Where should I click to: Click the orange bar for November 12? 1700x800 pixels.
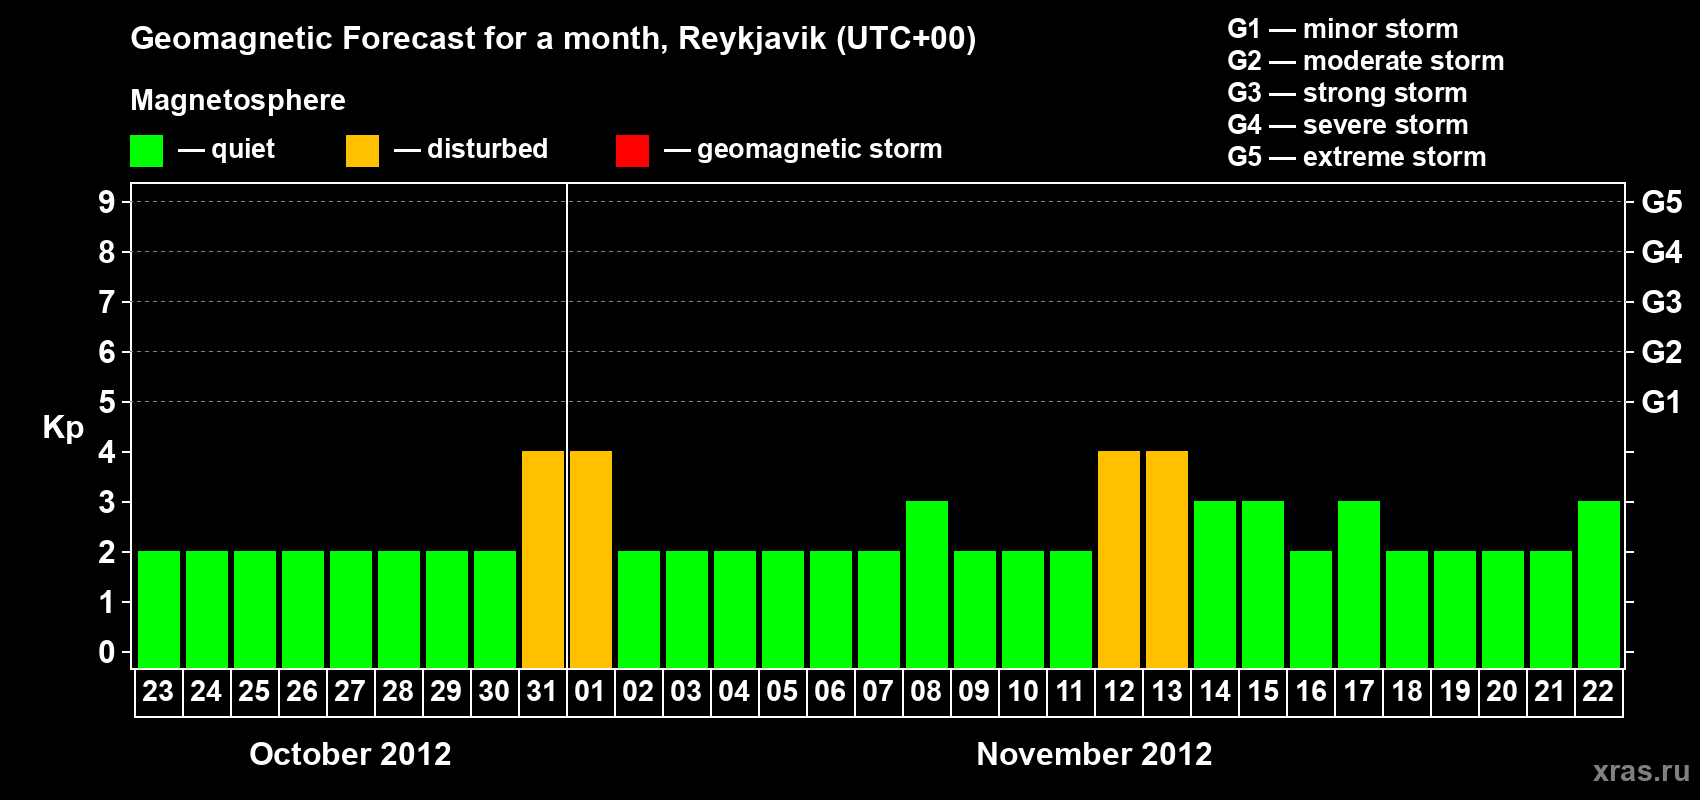(x=1119, y=559)
